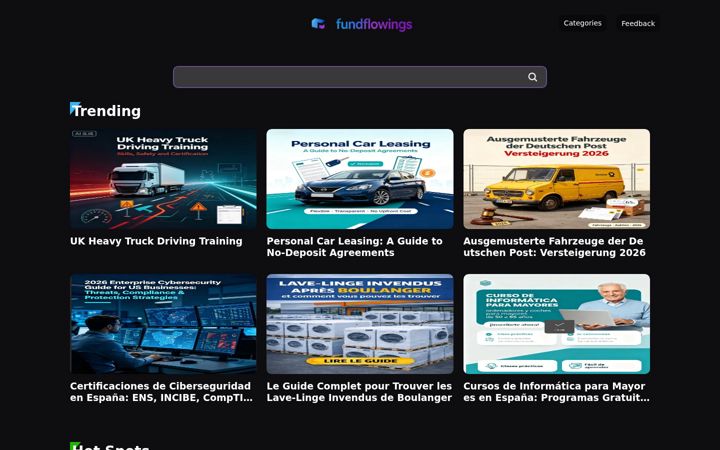This screenshot has height=450, width=720.
Task: Click the fundflowings logo icon
Action: point(318,24)
